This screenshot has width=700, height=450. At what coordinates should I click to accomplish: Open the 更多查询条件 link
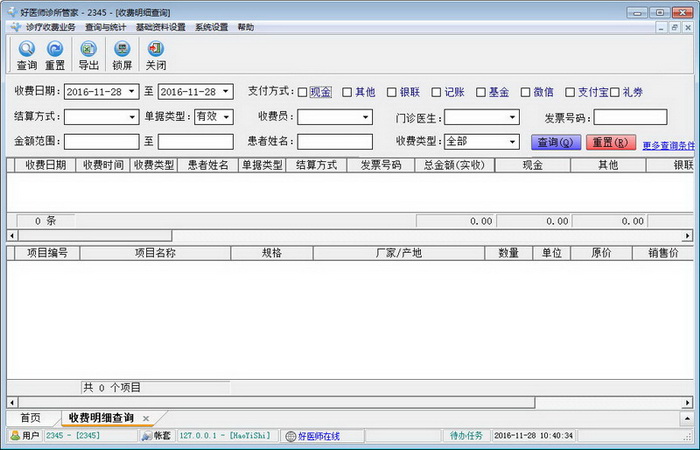point(668,146)
